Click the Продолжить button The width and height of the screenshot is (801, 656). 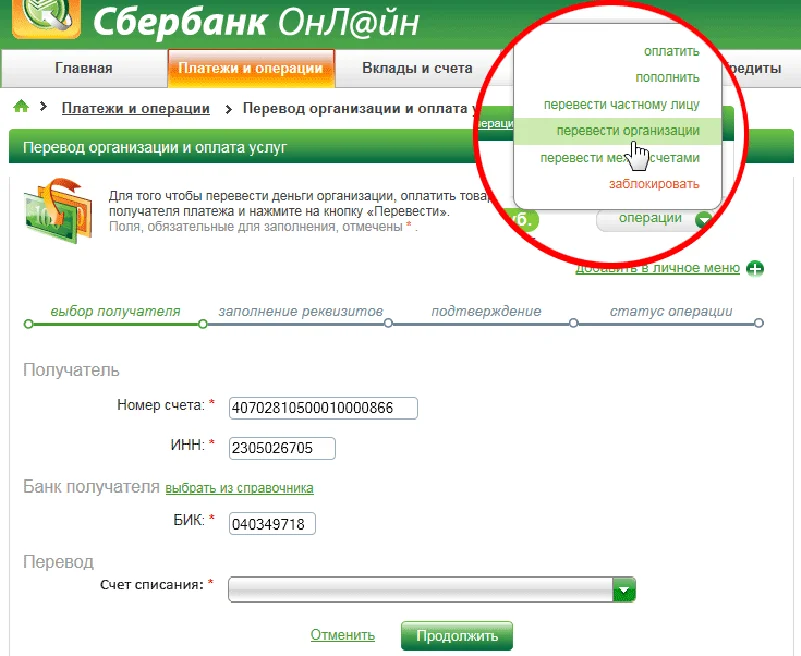pos(457,636)
